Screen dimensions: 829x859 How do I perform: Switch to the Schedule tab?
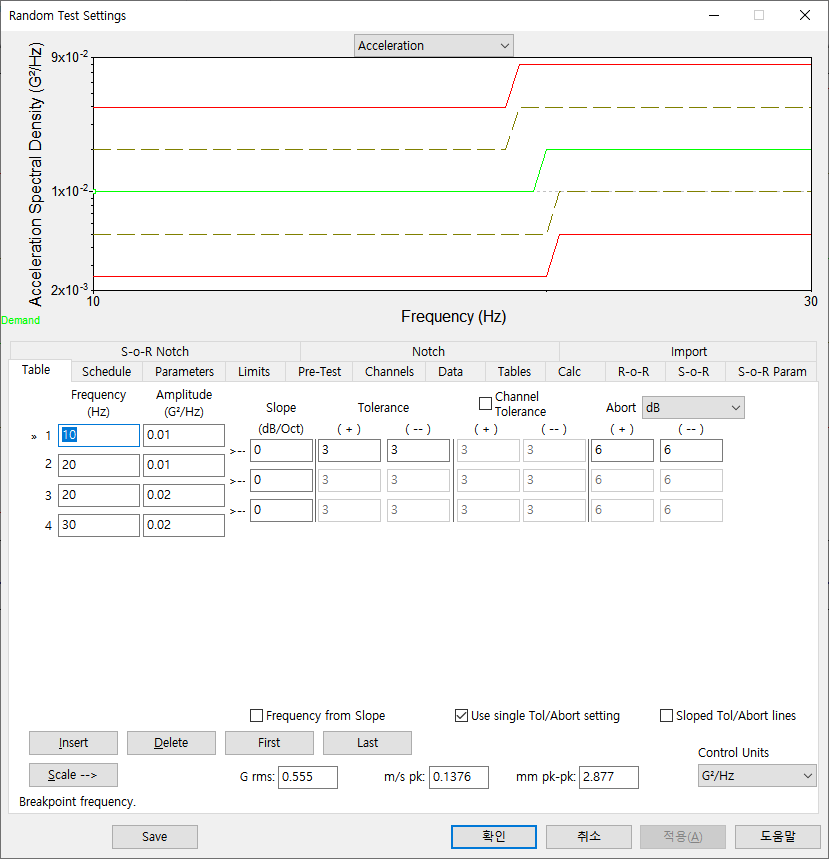coord(106,371)
